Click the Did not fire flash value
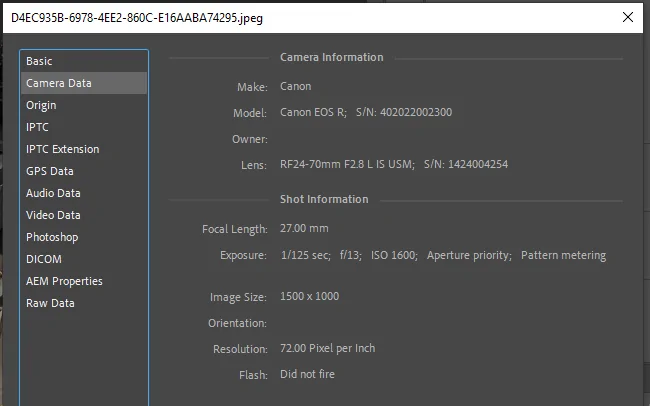The image size is (650, 406). tap(307, 374)
